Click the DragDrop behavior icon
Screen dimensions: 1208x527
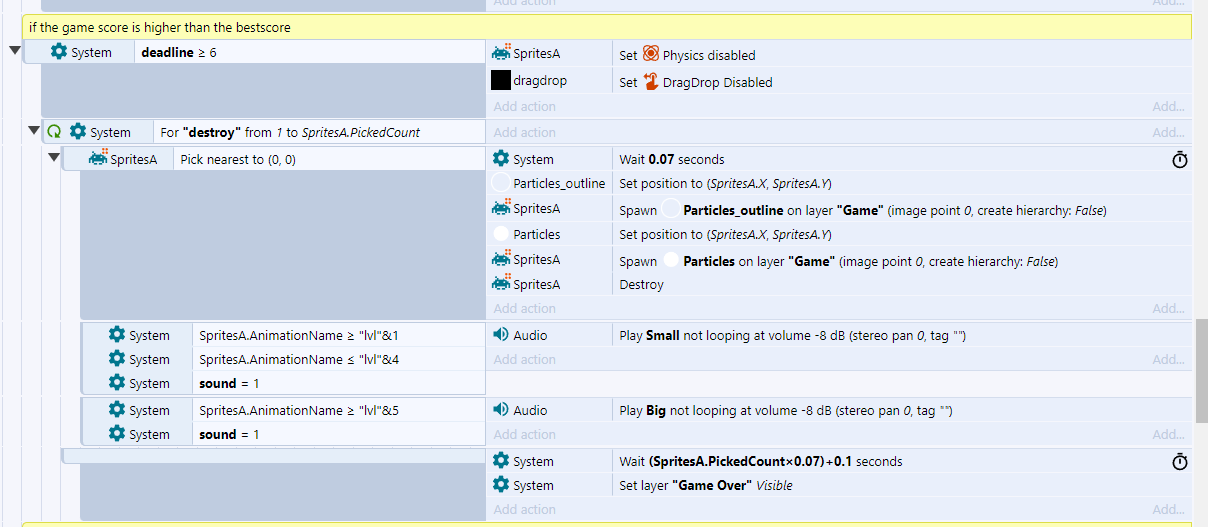tap(651, 81)
